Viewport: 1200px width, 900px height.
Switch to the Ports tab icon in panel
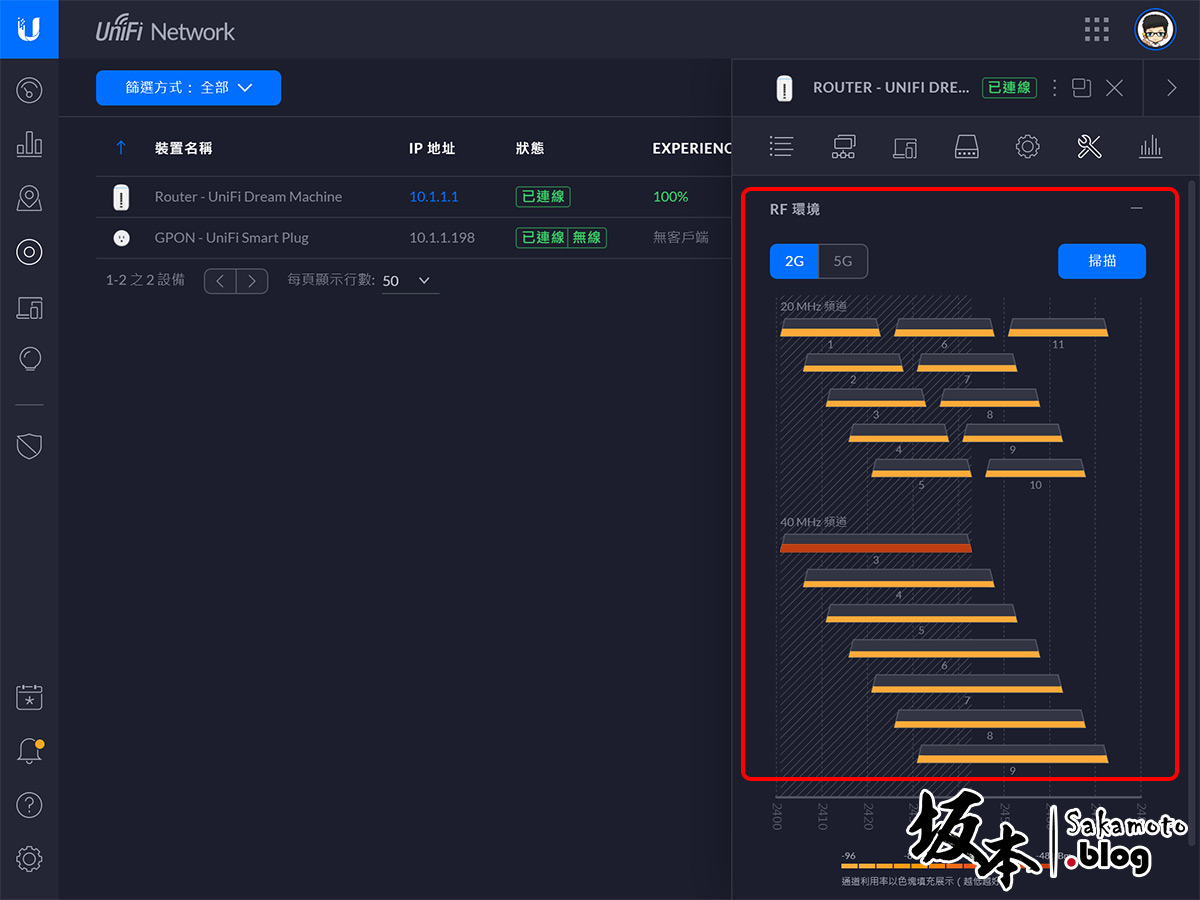pos(966,147)
